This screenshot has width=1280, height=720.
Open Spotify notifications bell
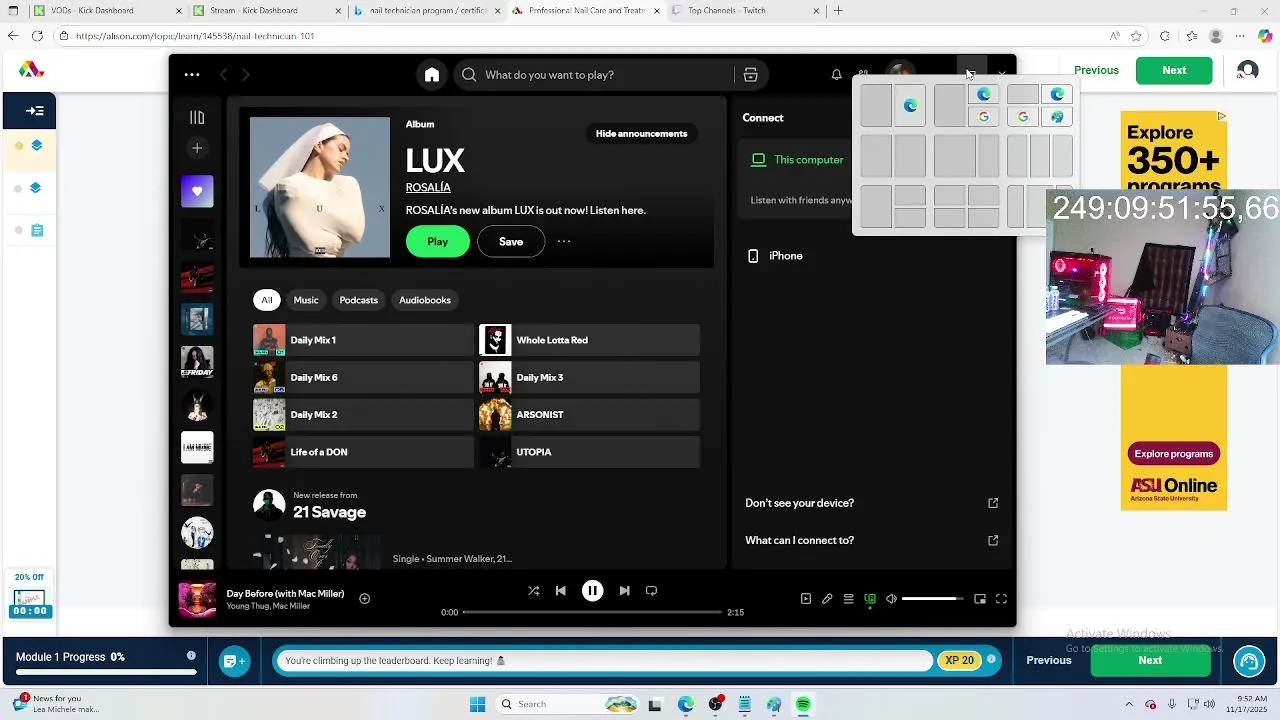click(837, 75)
